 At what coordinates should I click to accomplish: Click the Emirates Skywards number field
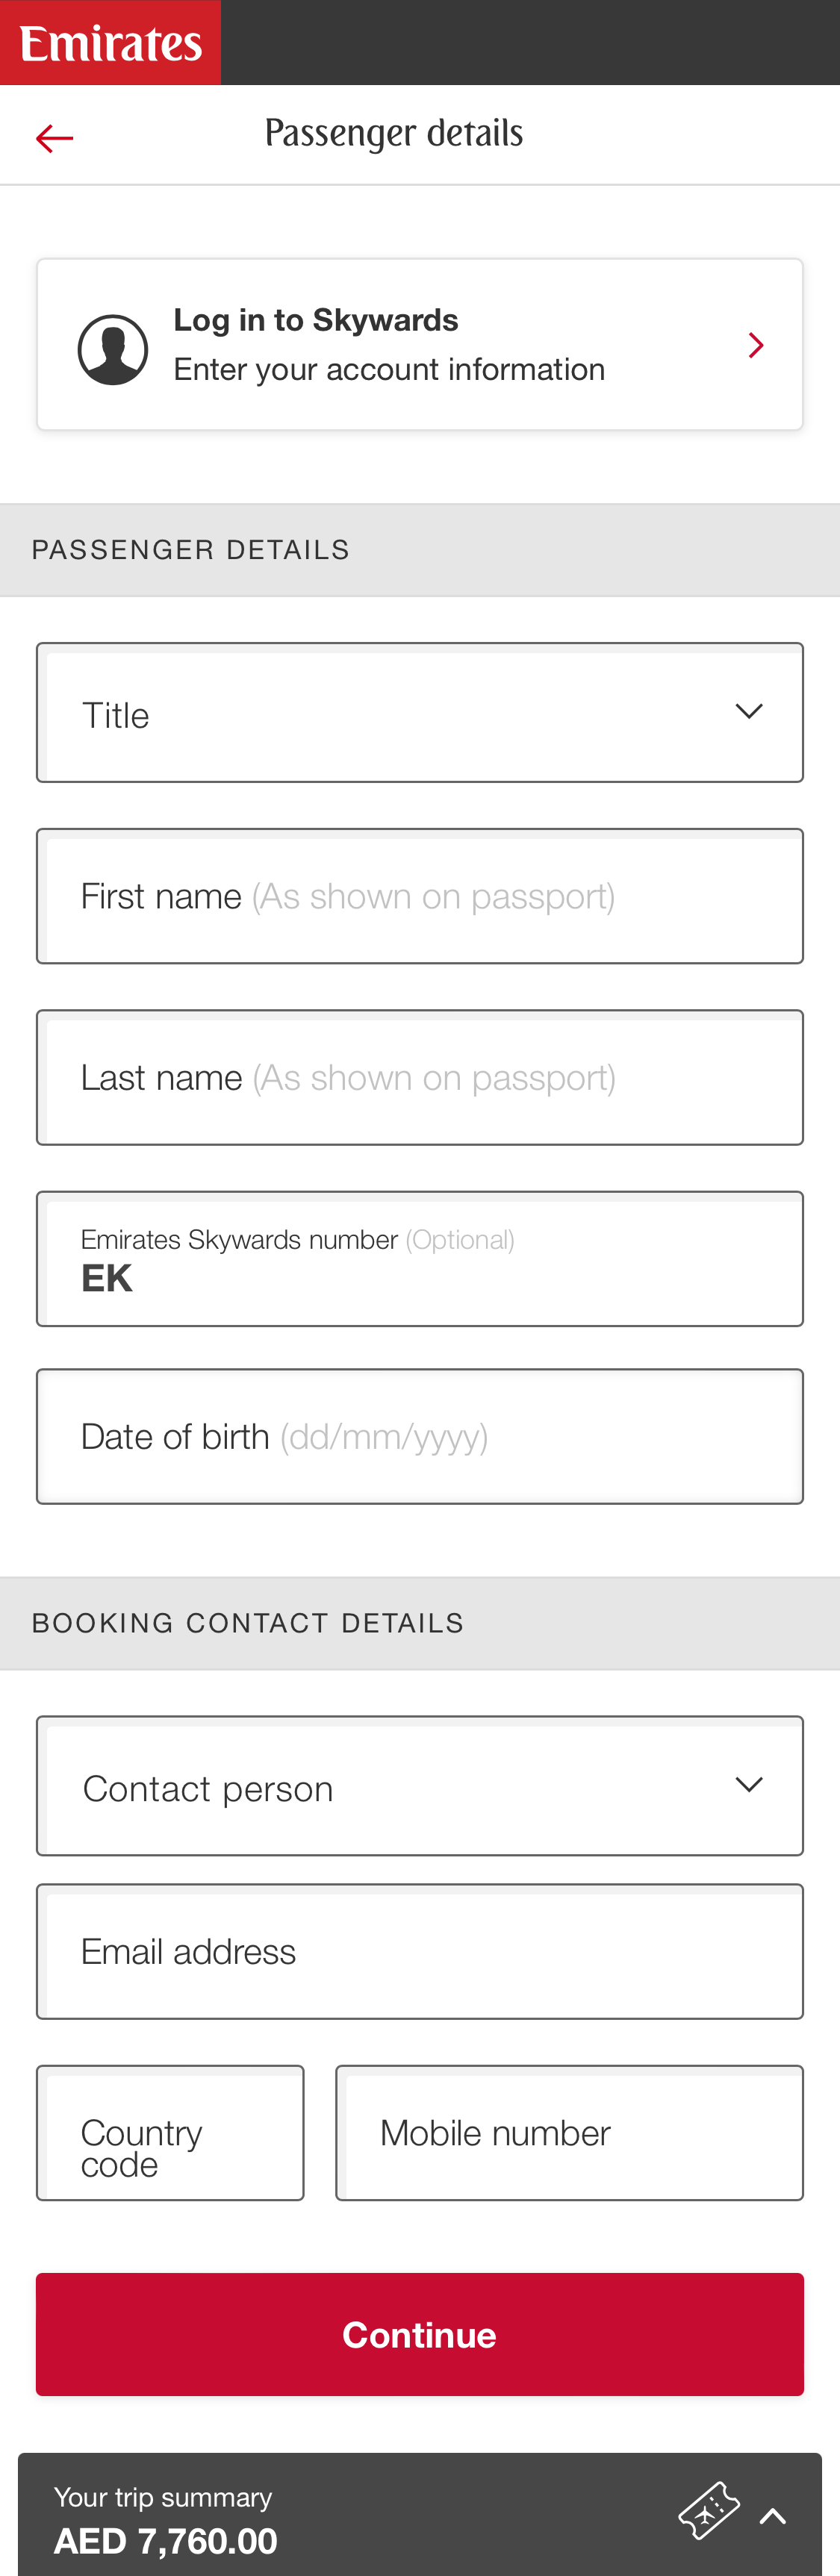(x=420, y=1258)
